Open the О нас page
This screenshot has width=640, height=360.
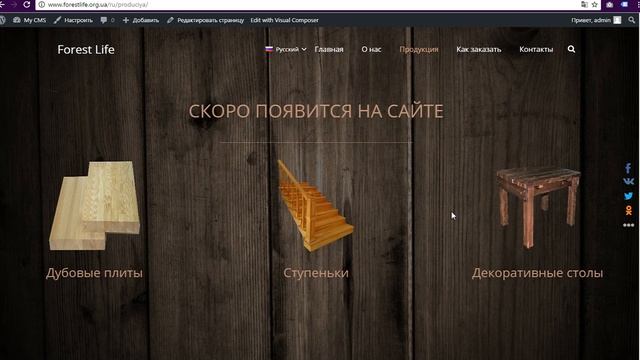coord(371,49)
